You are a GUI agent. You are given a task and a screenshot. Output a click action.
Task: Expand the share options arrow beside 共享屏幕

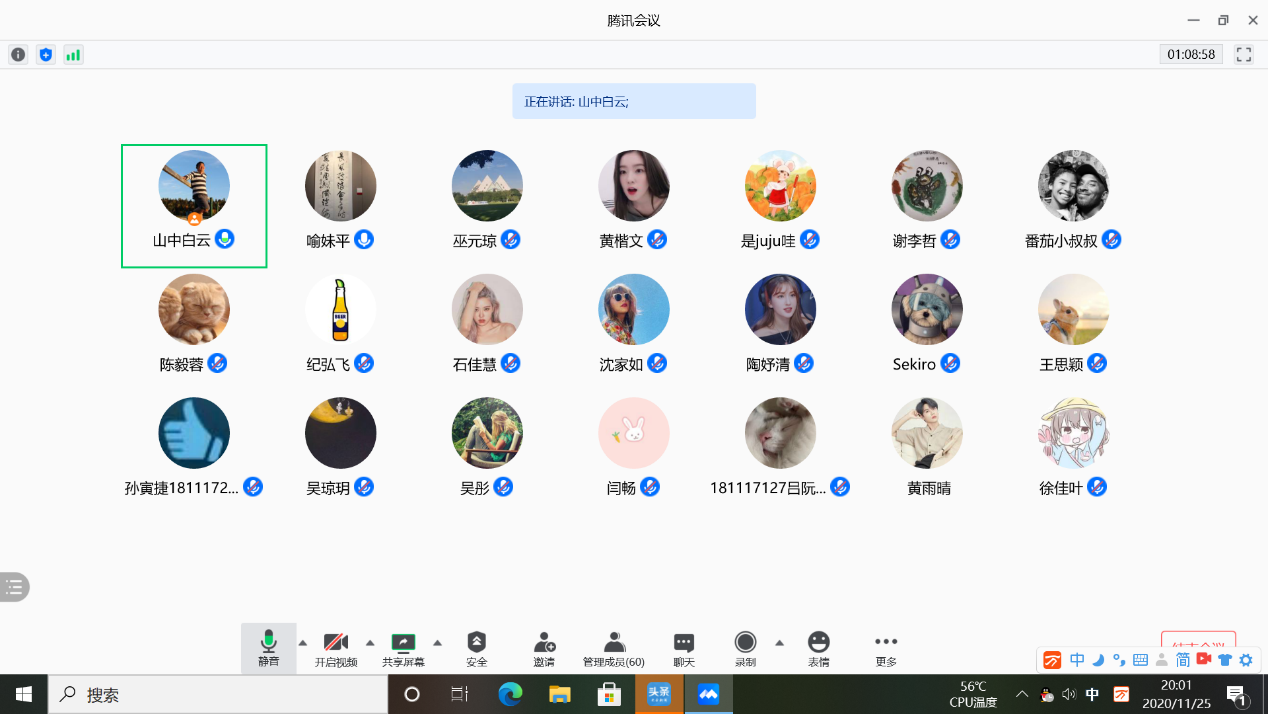click(437, 642)
